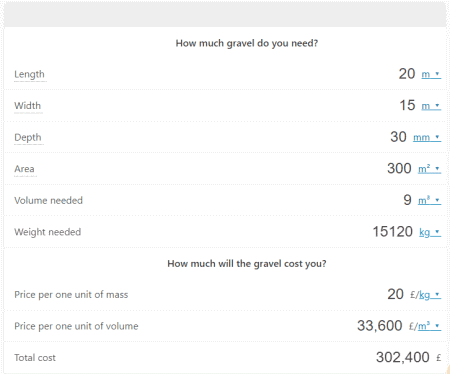Change the Weight needed unit from kg
The width and height of the screenshot is (450, 374).
[x=430, y=232]
